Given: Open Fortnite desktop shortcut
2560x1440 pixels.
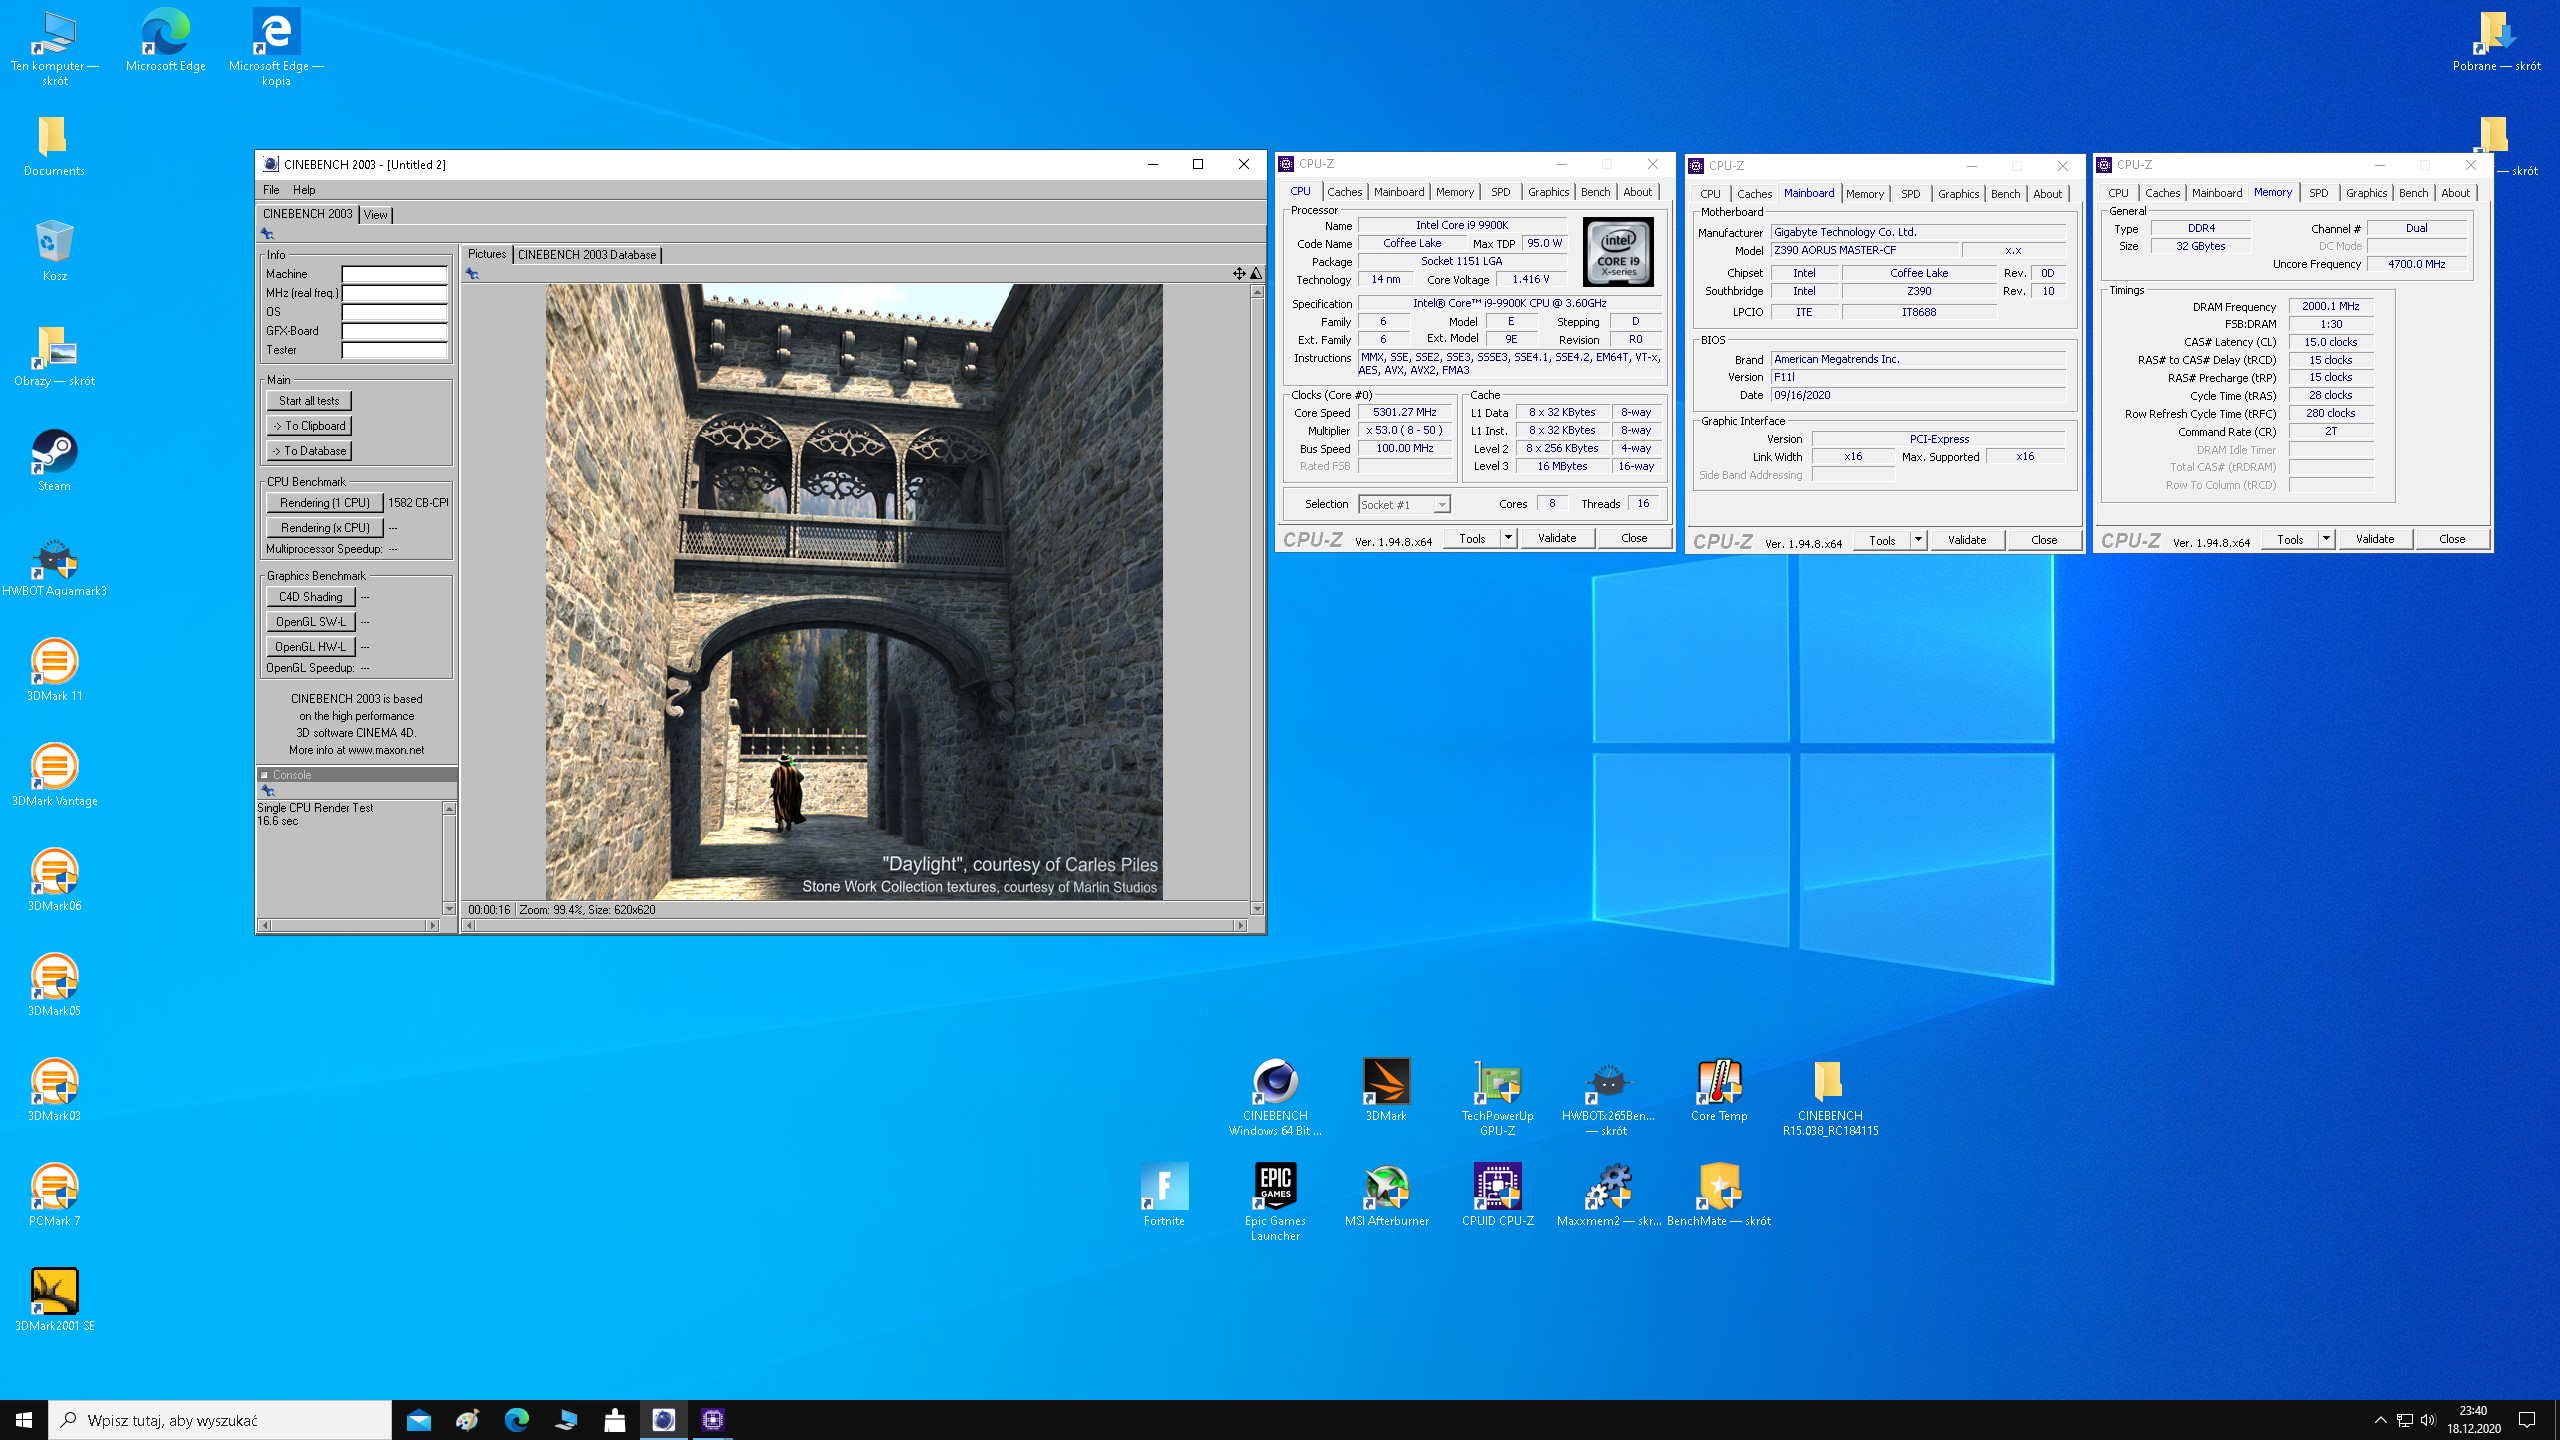Looking at the screenshot, I should click(1164, 1196).
